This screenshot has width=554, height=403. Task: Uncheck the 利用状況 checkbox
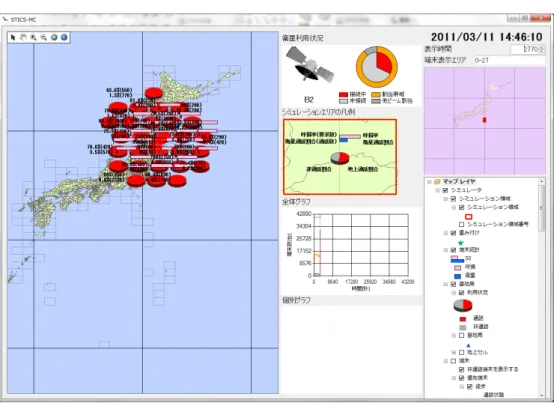(461, 293)
